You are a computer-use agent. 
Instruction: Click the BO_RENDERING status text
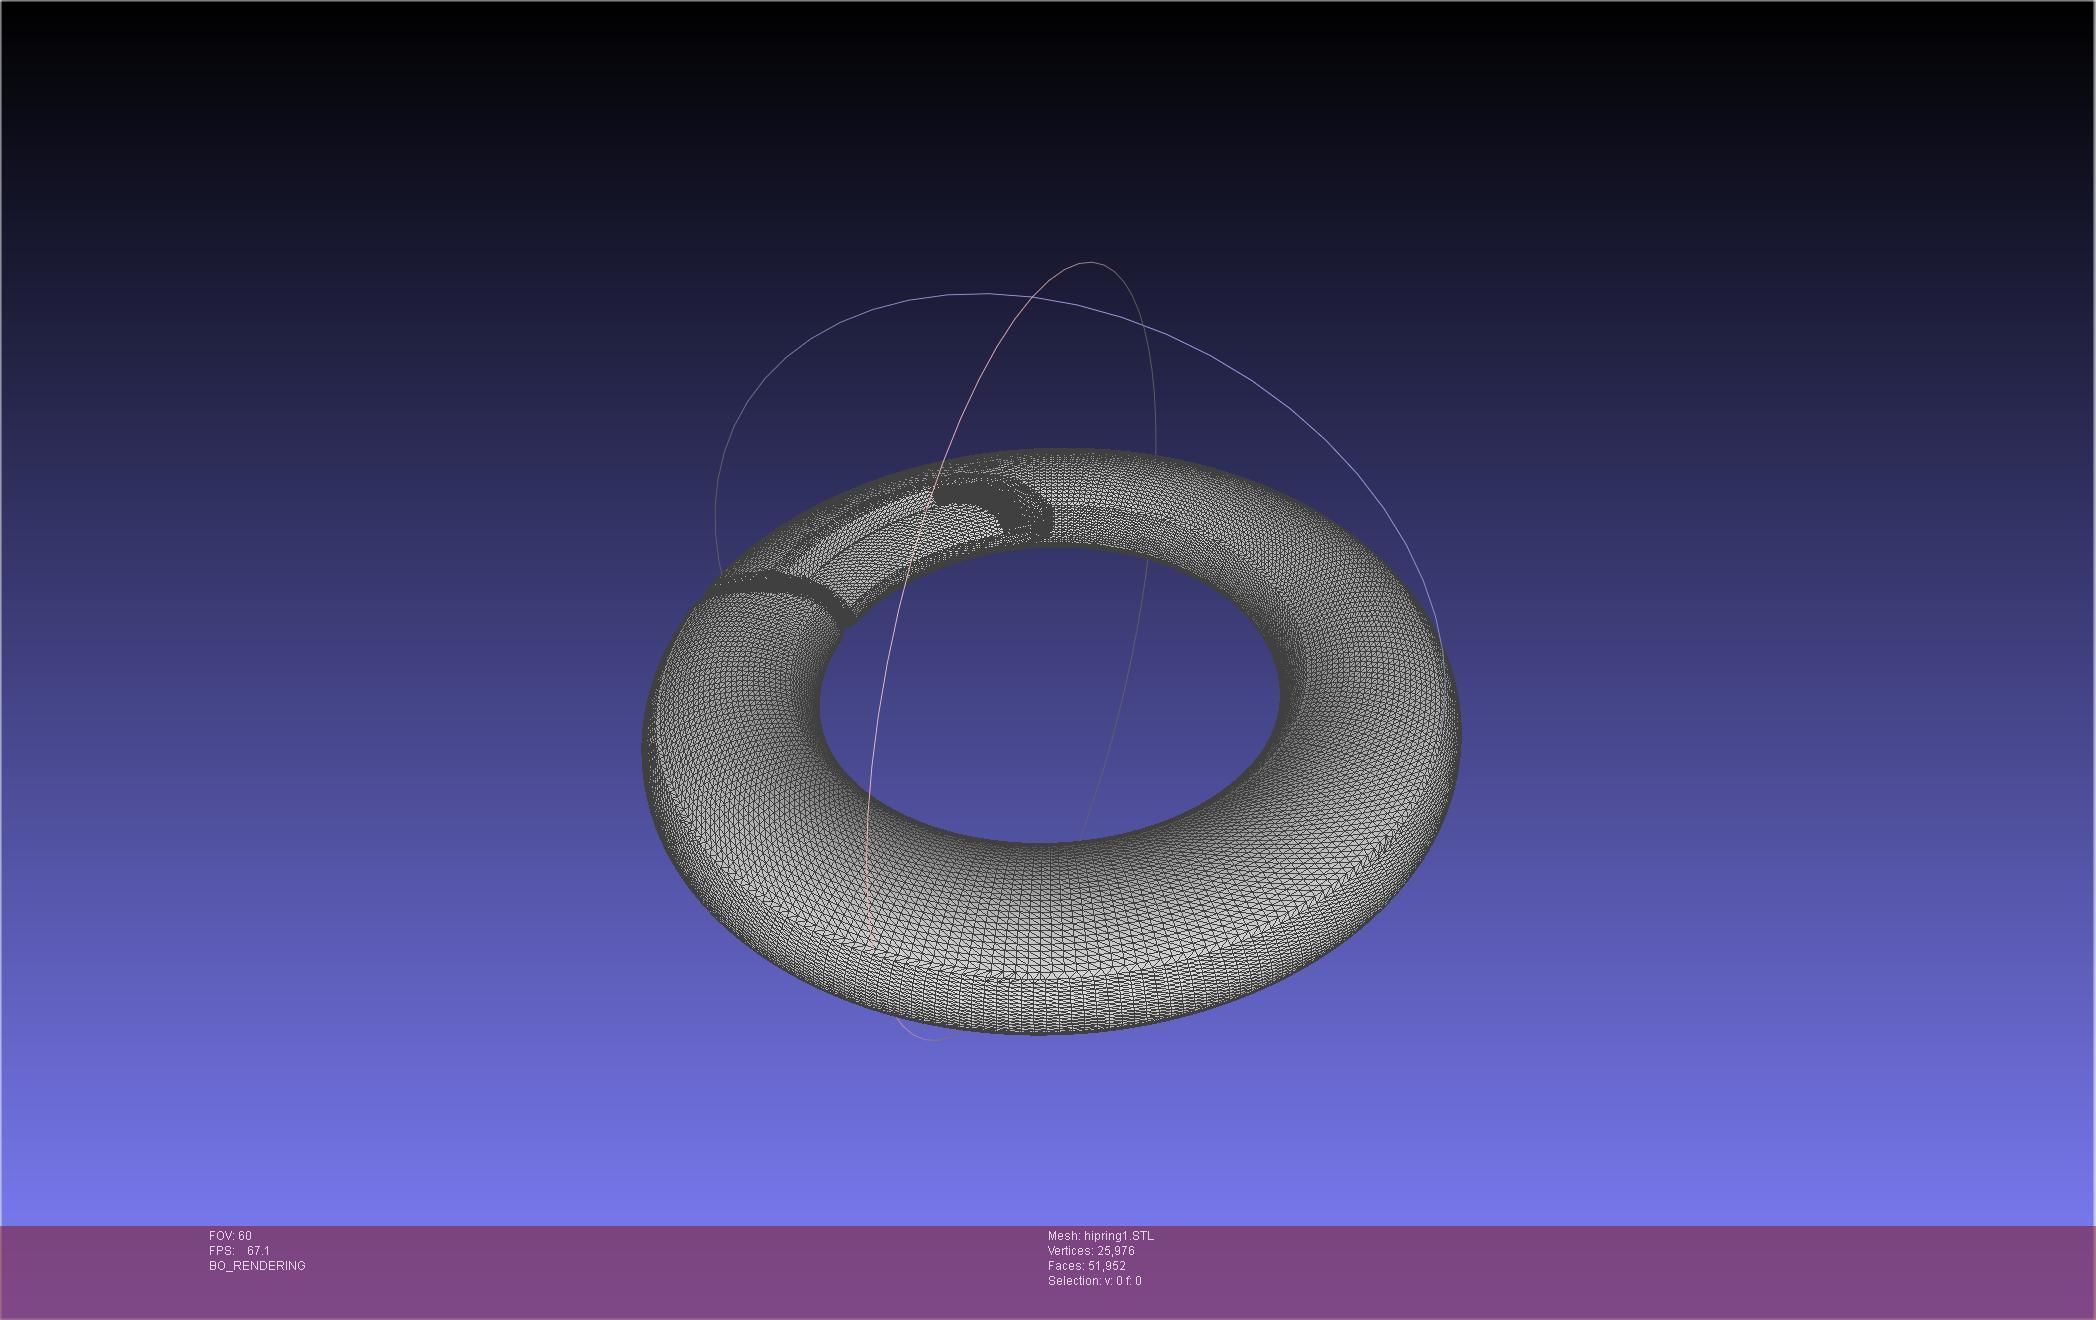[257, 1266]
